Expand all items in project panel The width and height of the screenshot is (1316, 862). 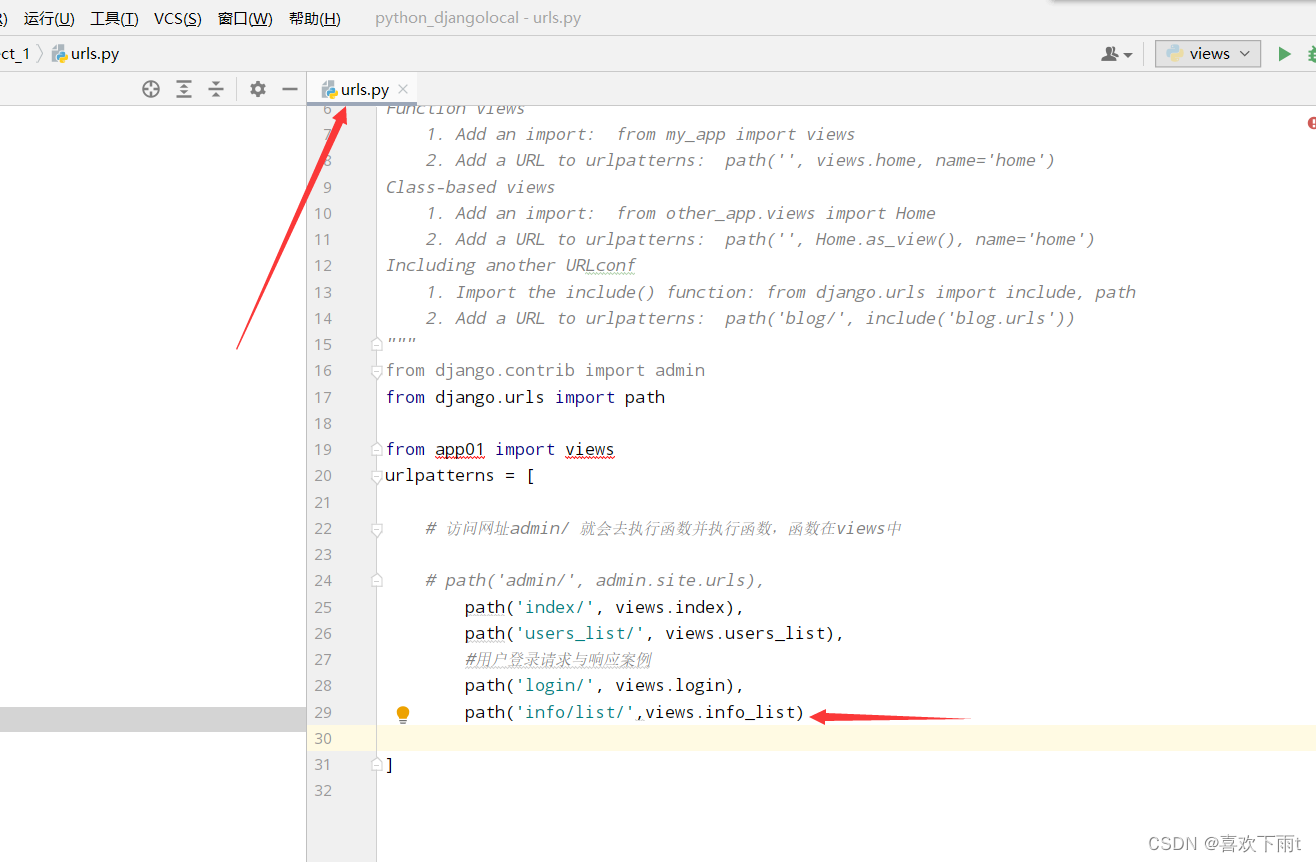coord(184,89)
